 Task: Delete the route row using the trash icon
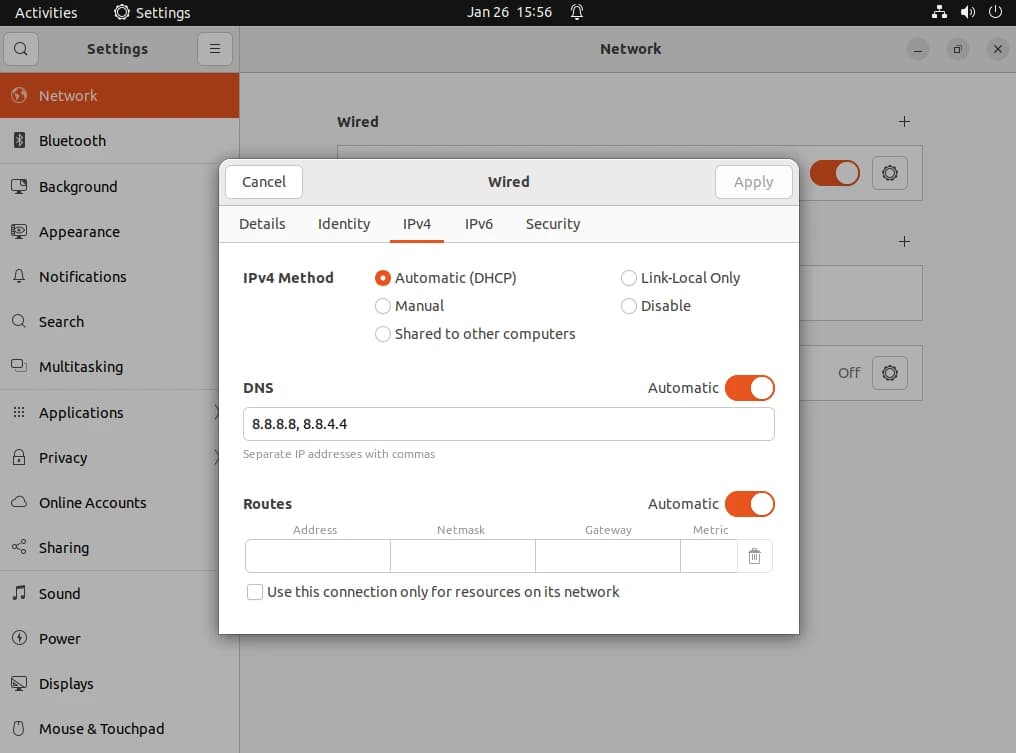[x=755, y=556]
